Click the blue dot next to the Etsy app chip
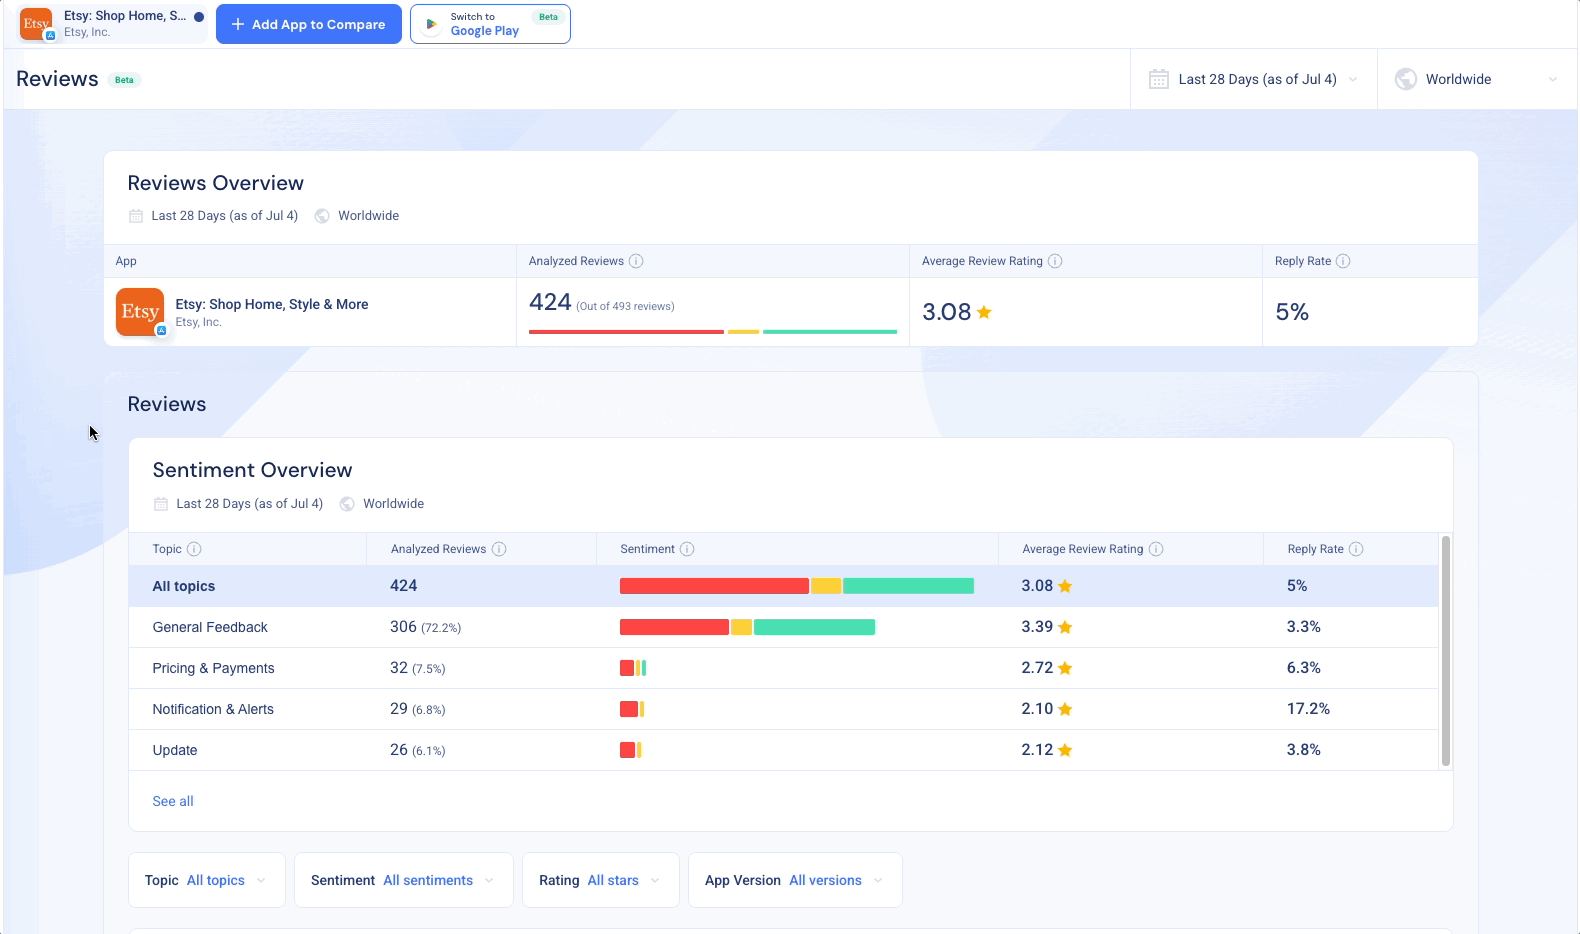This screenshot has height=934, width=1580. pos(199,17)
